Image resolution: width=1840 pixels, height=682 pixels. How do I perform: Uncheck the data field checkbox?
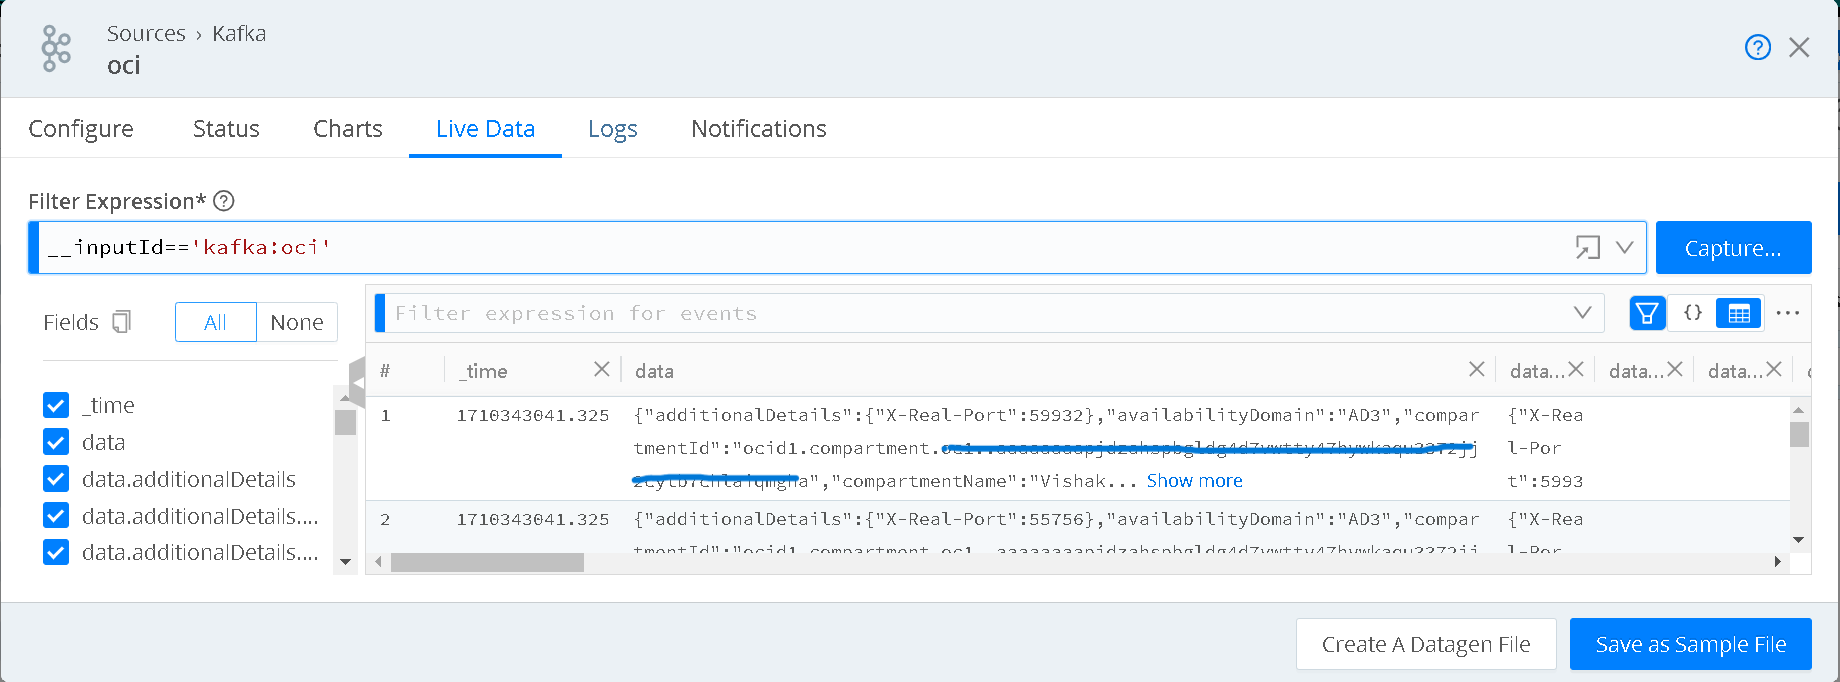(x=56, y=442)
